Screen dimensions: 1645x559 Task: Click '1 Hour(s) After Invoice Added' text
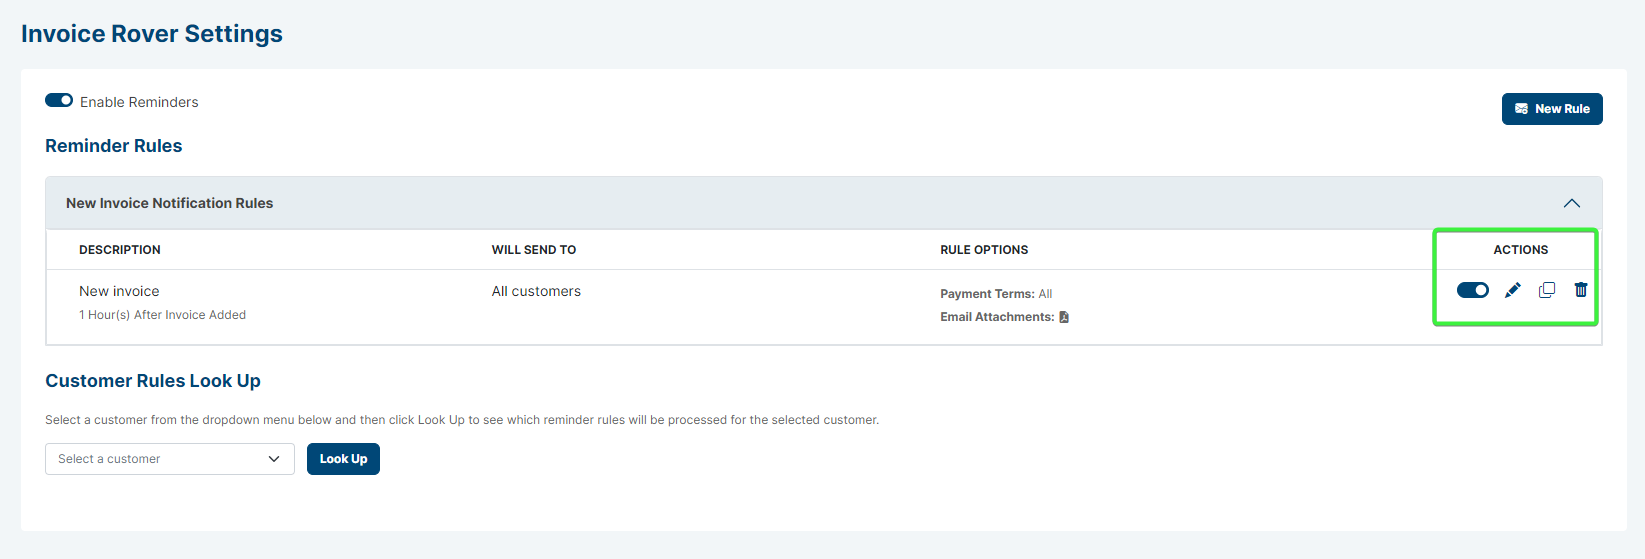pyautogui.click(x=162, y=315)
